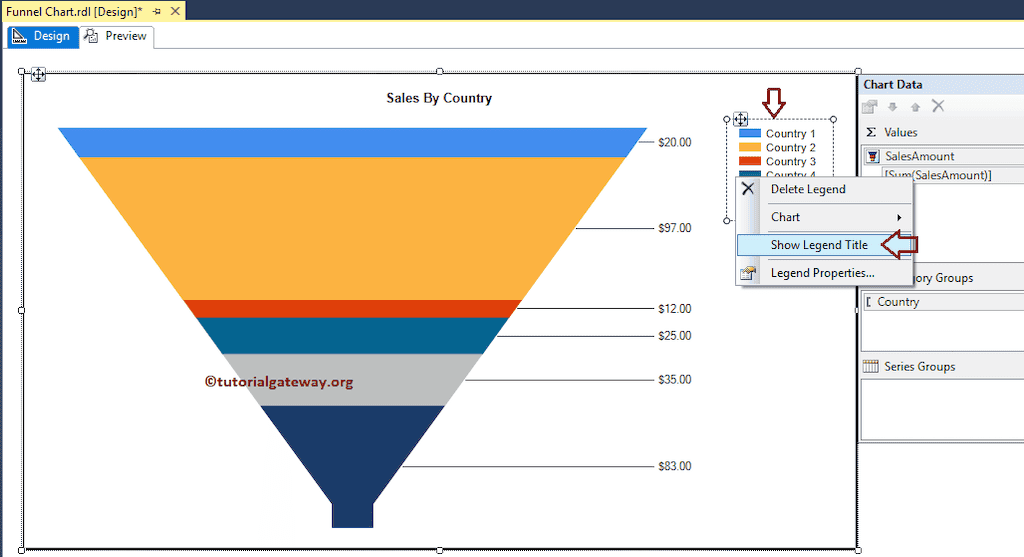The image size is (1024, 557).
Task: Click the delete X icon in Chart Data
Action: coord(938,106)
